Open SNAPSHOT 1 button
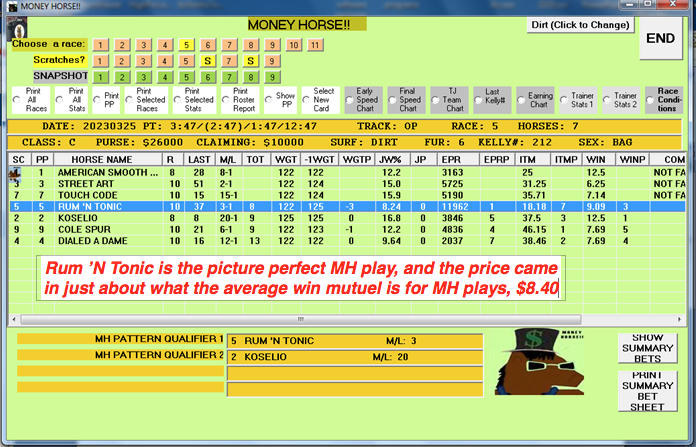The image size is (696, 447). [x=100, y=77]
